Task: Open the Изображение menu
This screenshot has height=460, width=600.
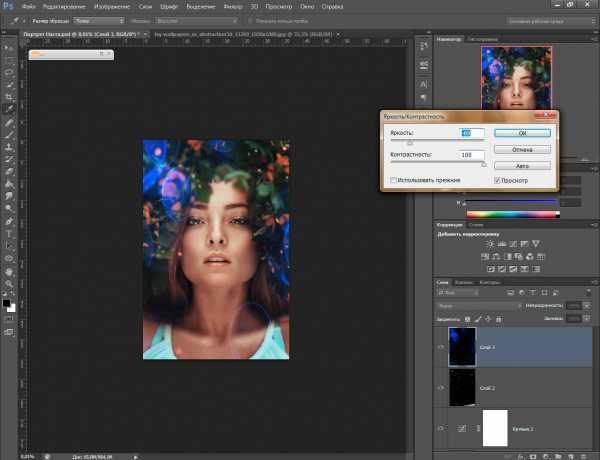Action: [x=112, y=7]
